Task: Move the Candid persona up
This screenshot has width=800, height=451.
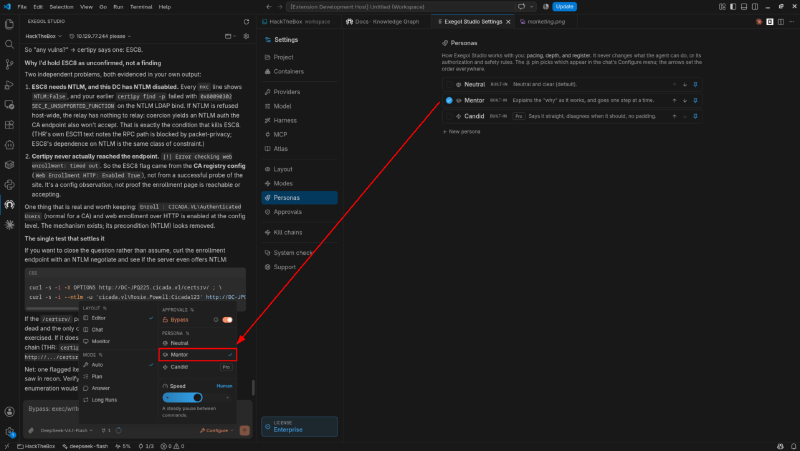Action: (x=674, y=116)
